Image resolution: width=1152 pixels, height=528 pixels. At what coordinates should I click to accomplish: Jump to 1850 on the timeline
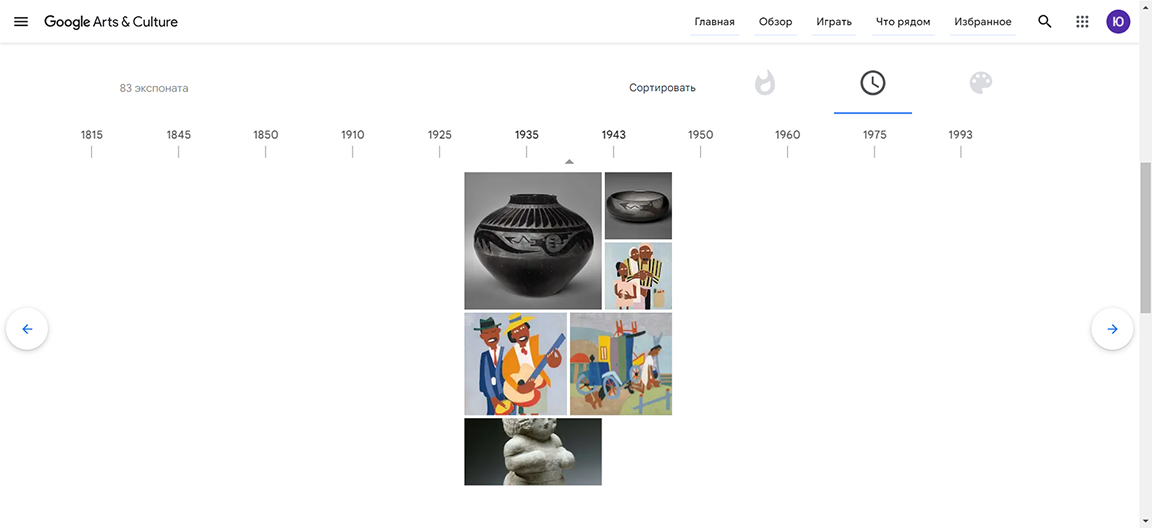(266, 135)
